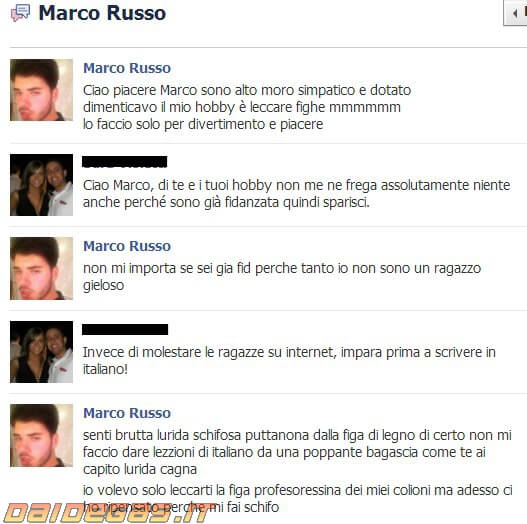
Task: Click the couple photo avatar beside "Invece di molestare"
Action: click(41, 352)
